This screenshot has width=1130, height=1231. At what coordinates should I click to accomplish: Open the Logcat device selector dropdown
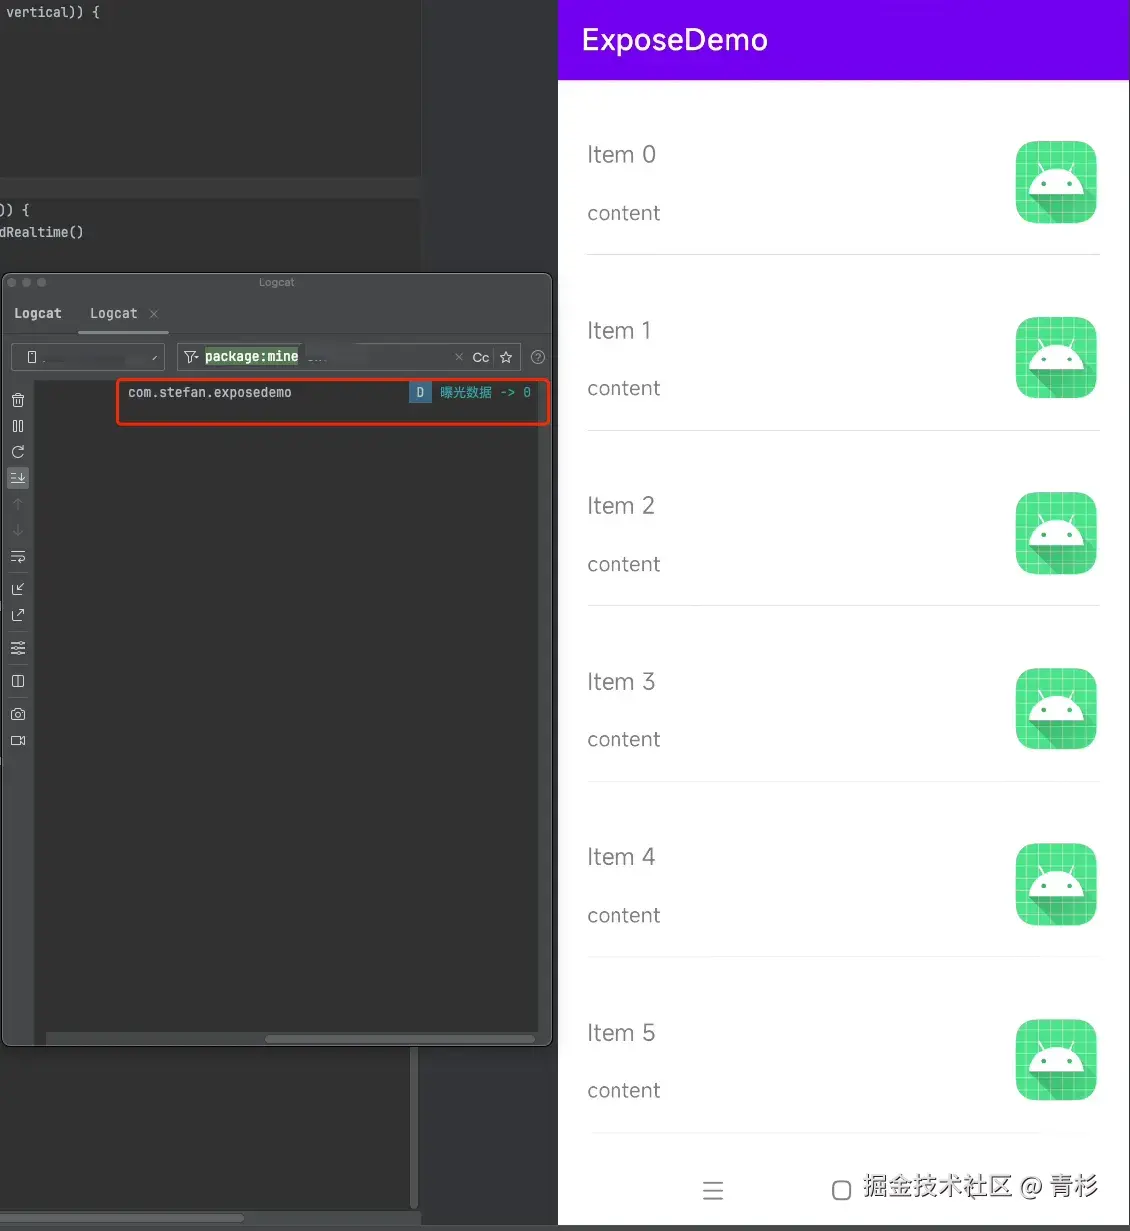click(88, 357)
